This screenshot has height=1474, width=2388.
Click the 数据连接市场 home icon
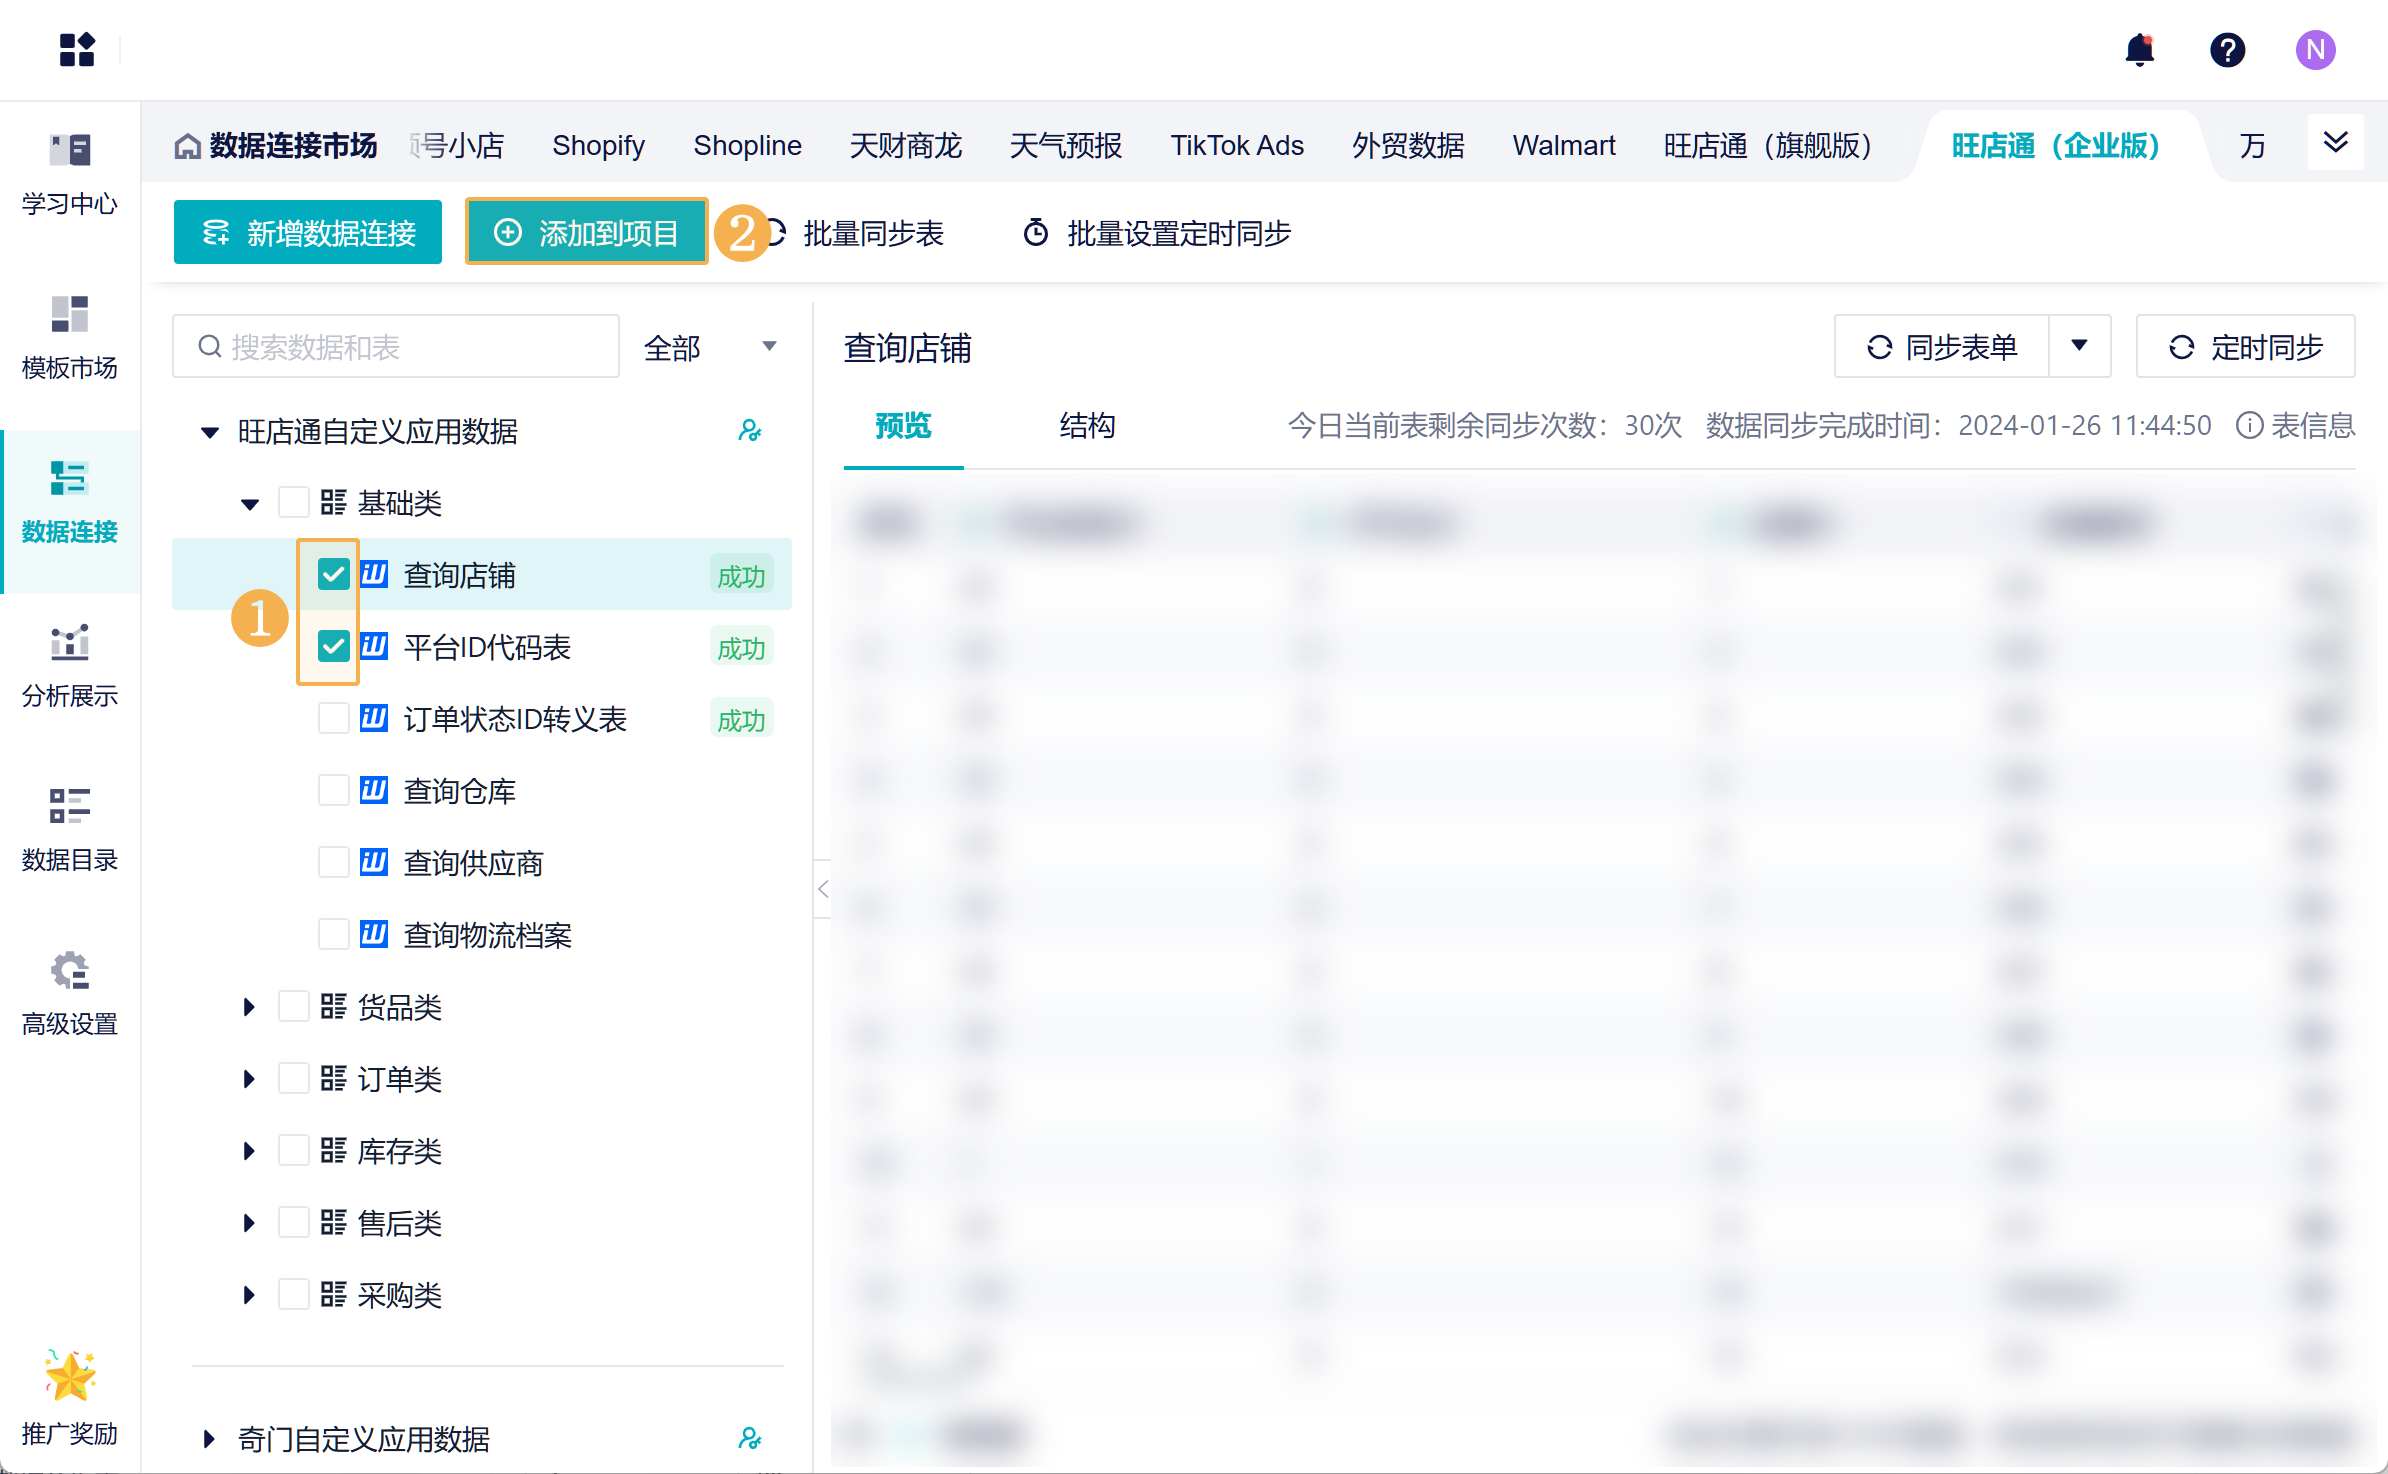187,146
